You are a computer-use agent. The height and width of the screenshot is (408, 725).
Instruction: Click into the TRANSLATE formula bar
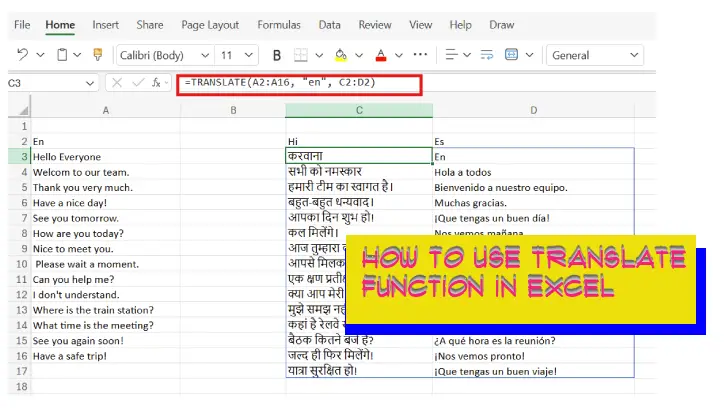coord(299,85)
